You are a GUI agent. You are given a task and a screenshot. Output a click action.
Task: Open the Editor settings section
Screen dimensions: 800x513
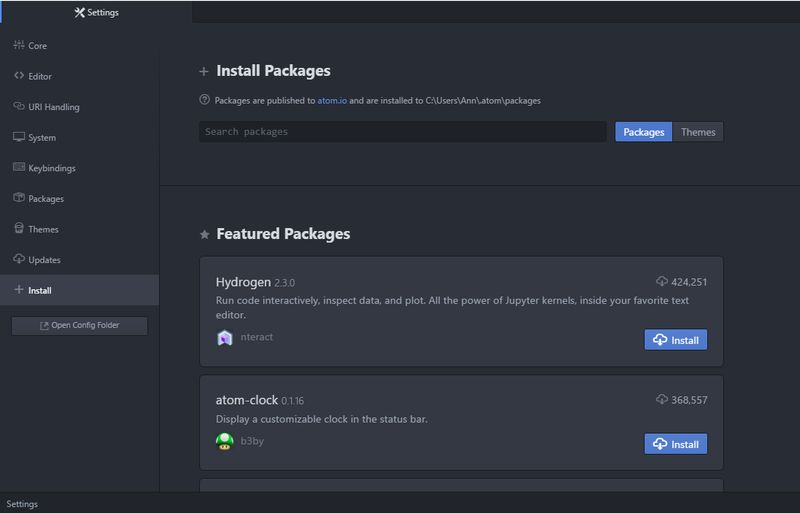40,76
